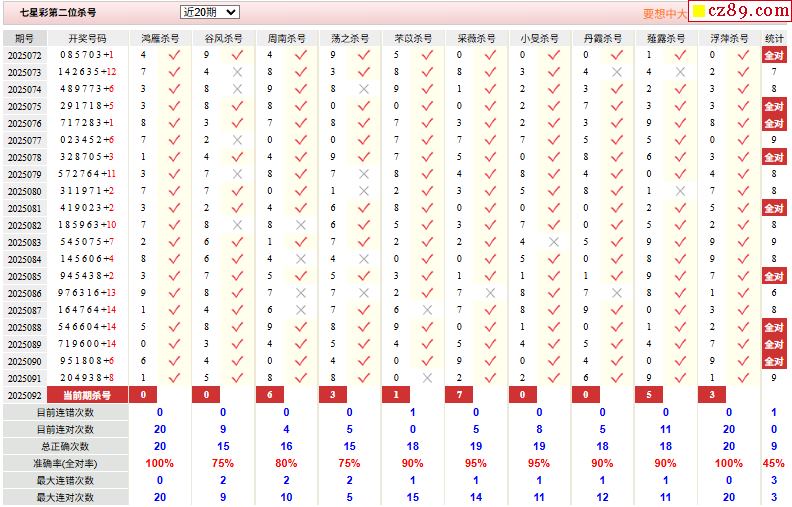
Task: Click the 准确率(全对率) row label
Action: (x=65, y=464)
